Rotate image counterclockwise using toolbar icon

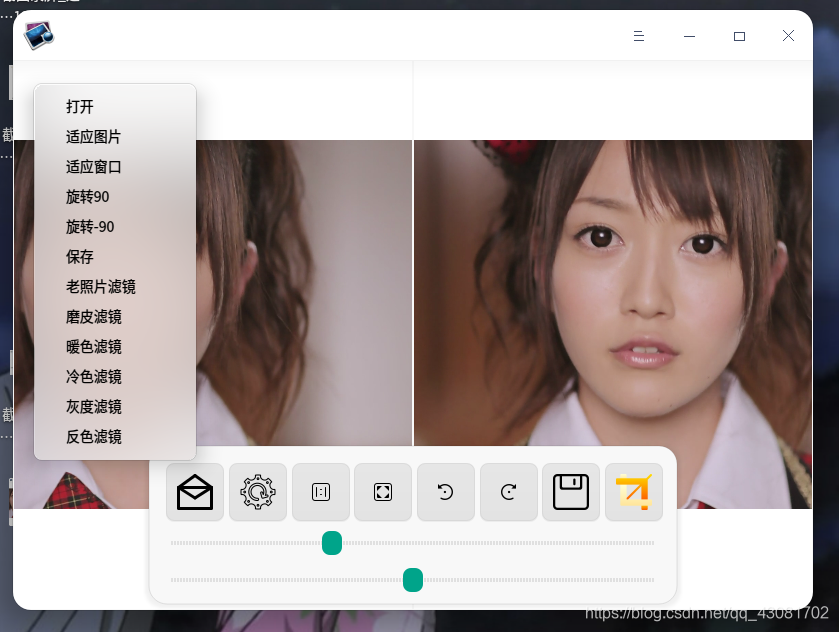pyautogui.click(x=446, y=492)
